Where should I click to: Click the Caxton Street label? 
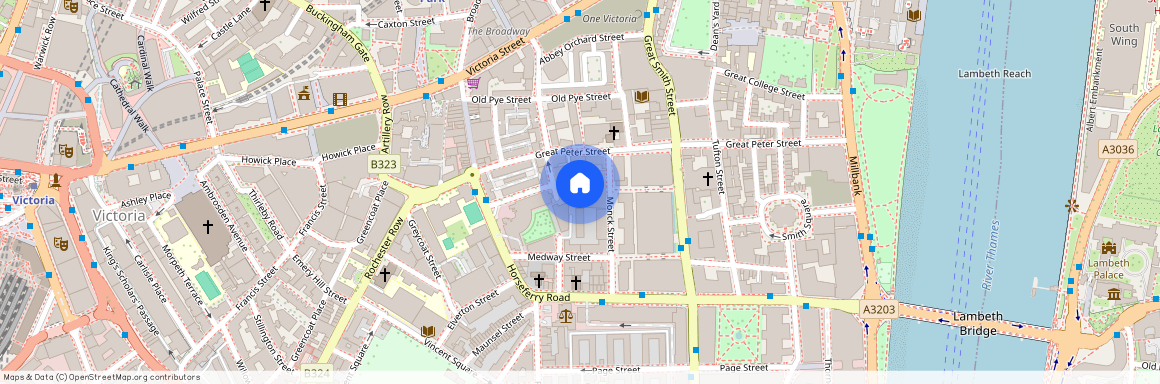tap(406, 24)
